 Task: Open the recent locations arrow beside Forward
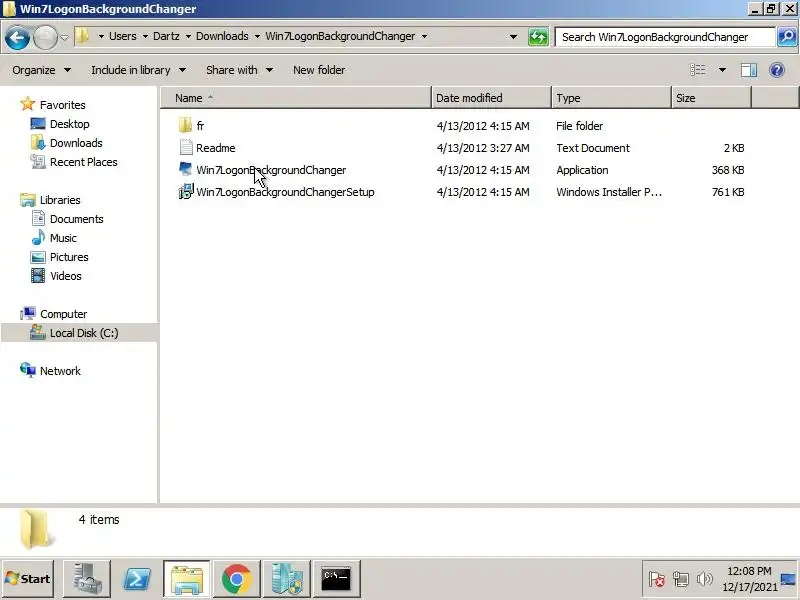coord(64,37)
